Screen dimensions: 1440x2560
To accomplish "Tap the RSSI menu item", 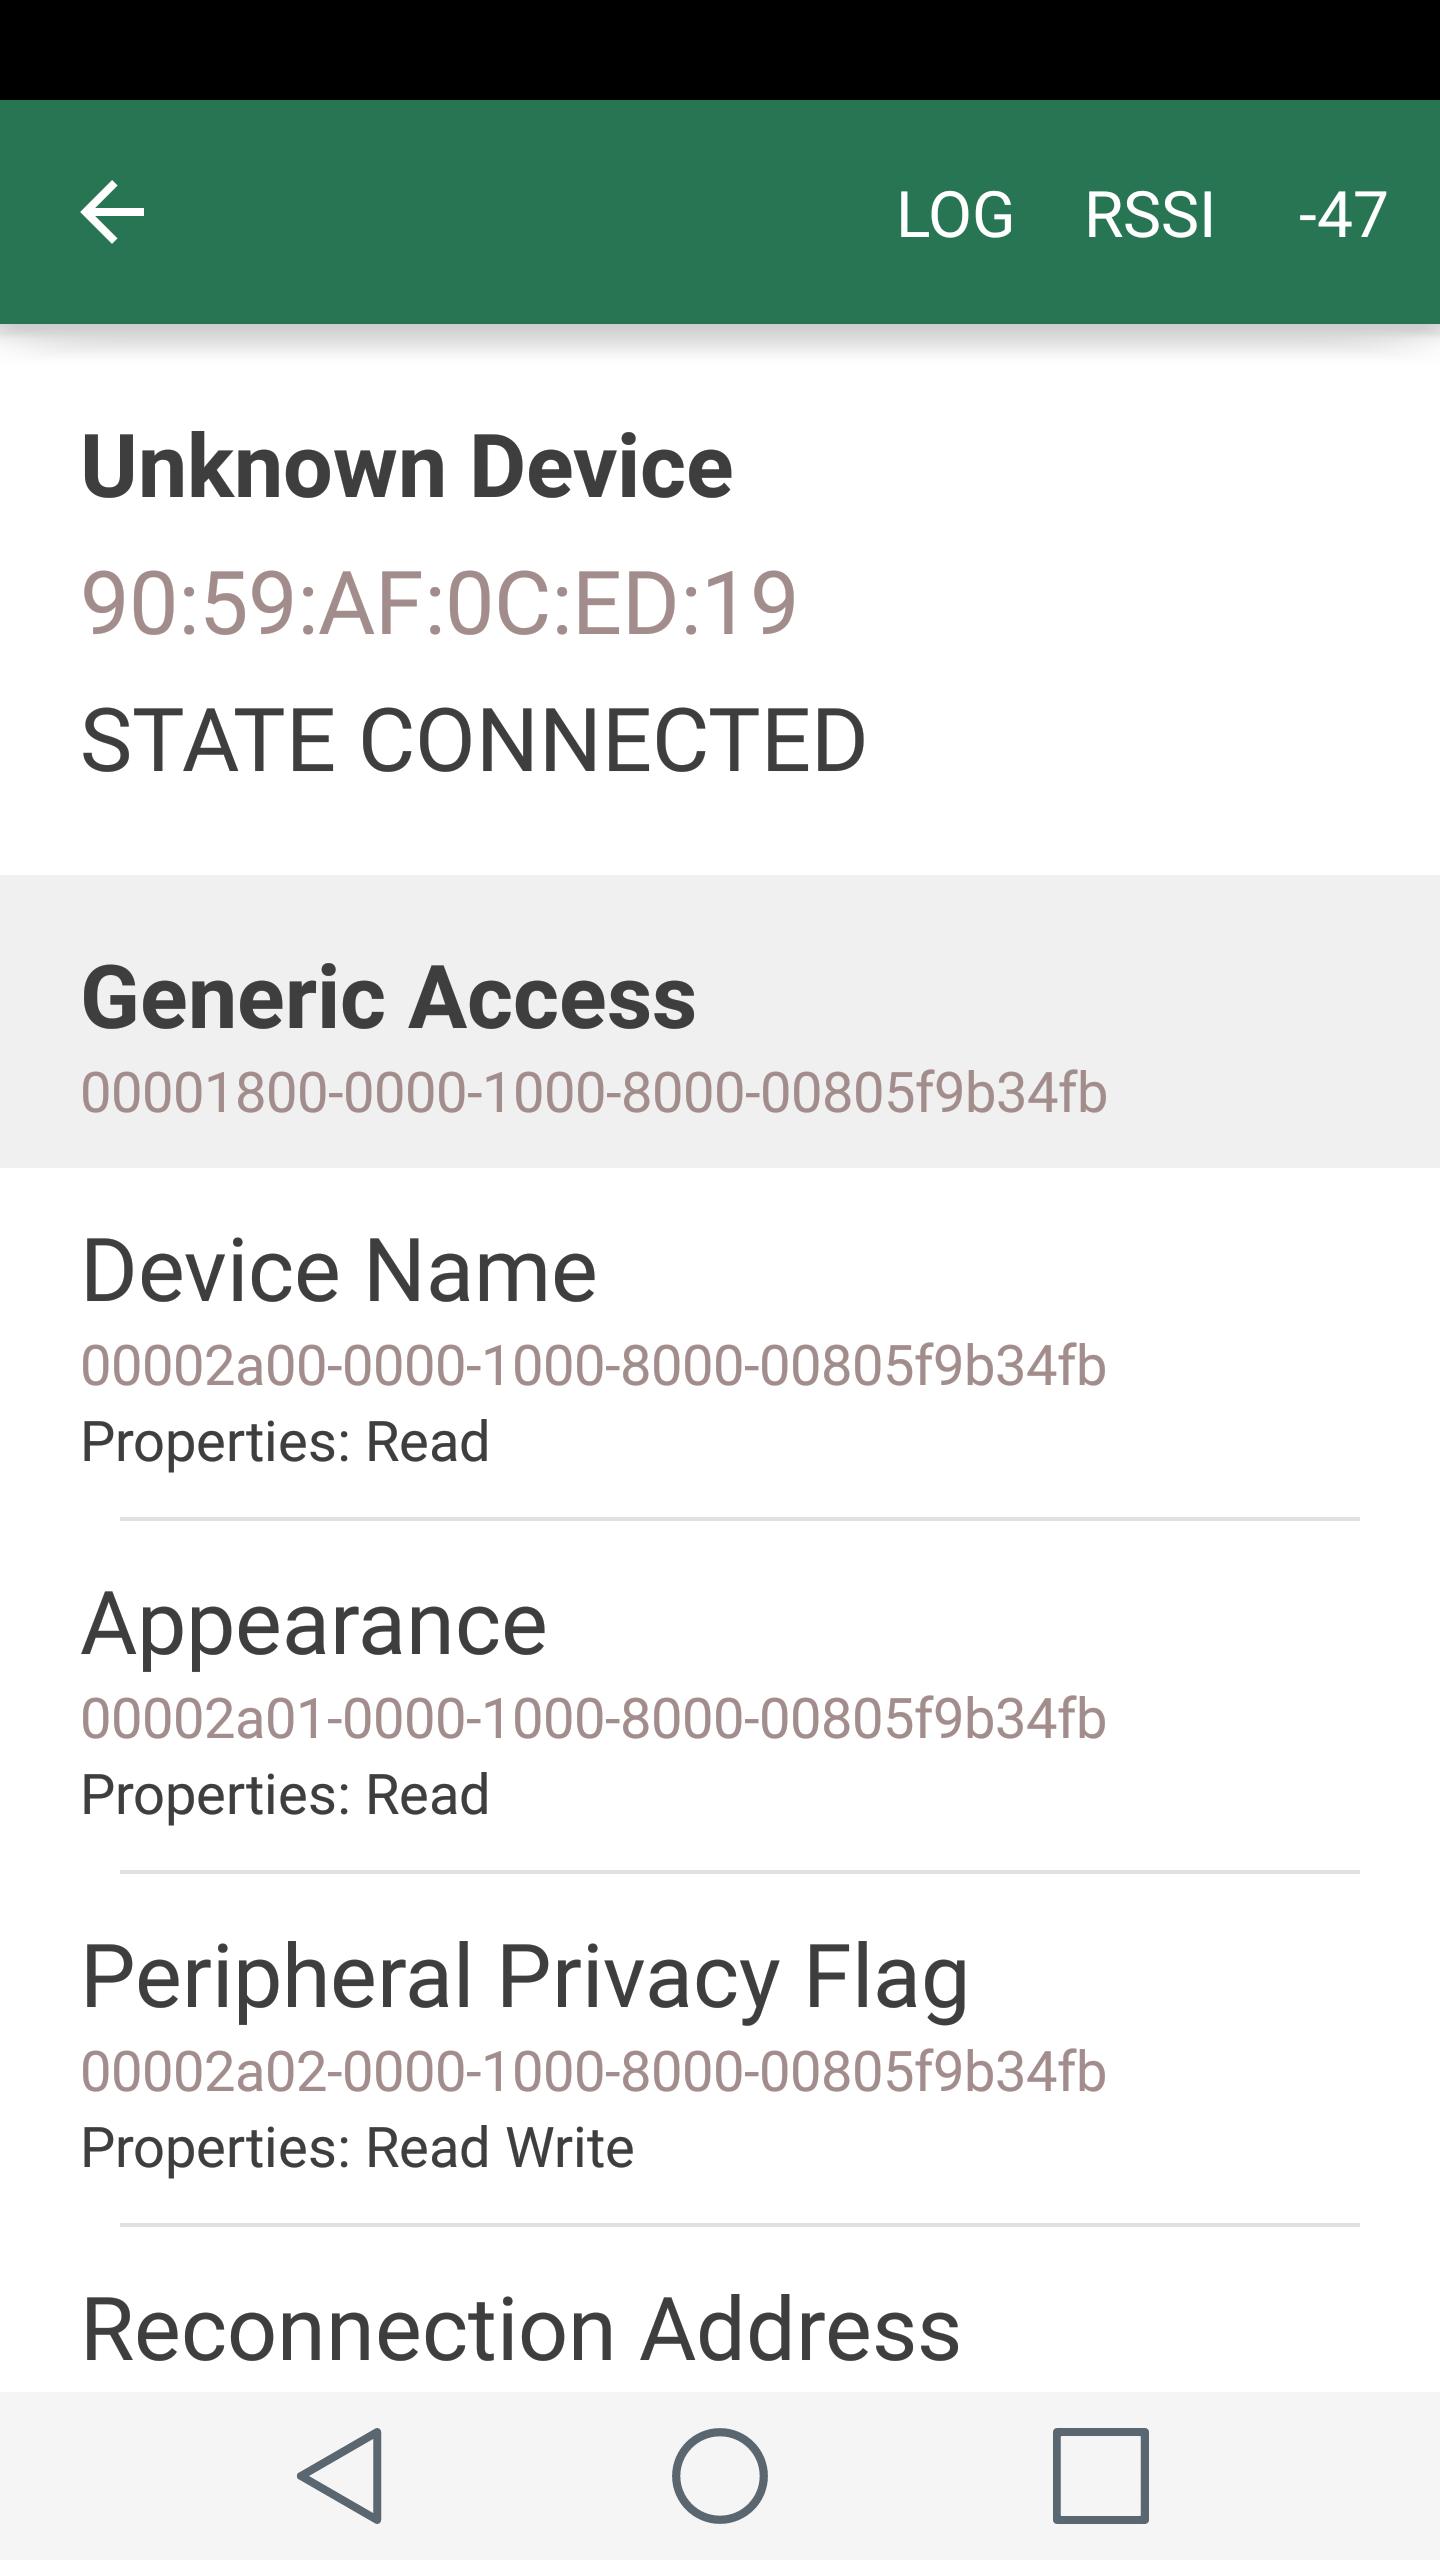I will (1150, 215).
